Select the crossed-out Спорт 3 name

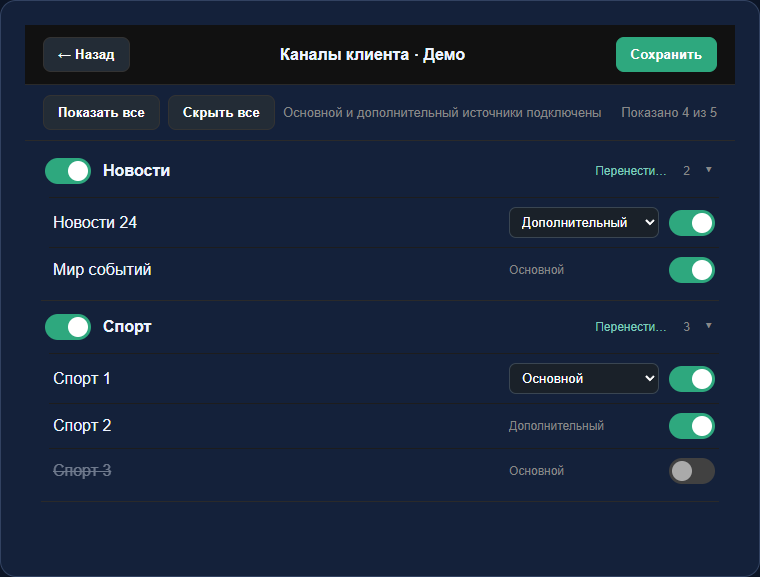coord(82,470)
